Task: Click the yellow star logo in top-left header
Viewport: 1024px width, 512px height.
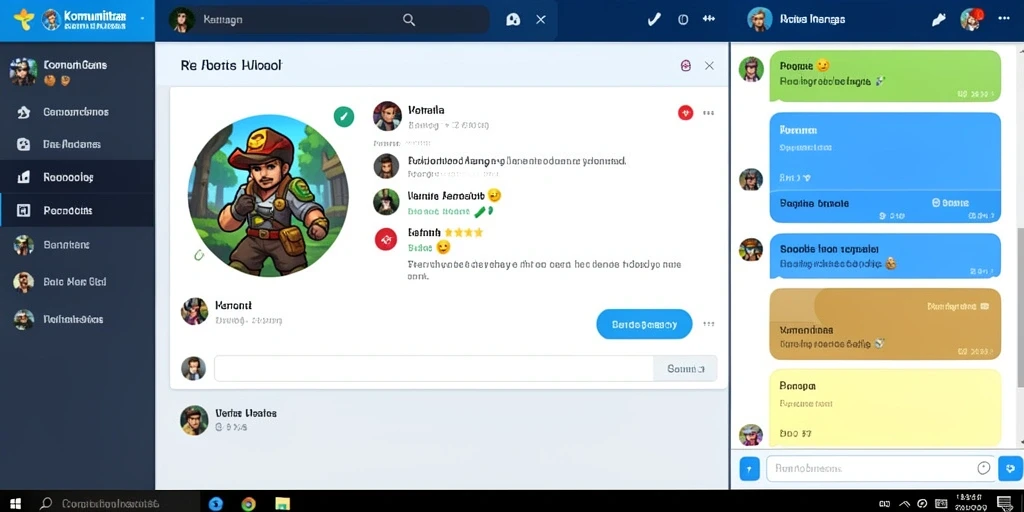Action: (23, 20)
